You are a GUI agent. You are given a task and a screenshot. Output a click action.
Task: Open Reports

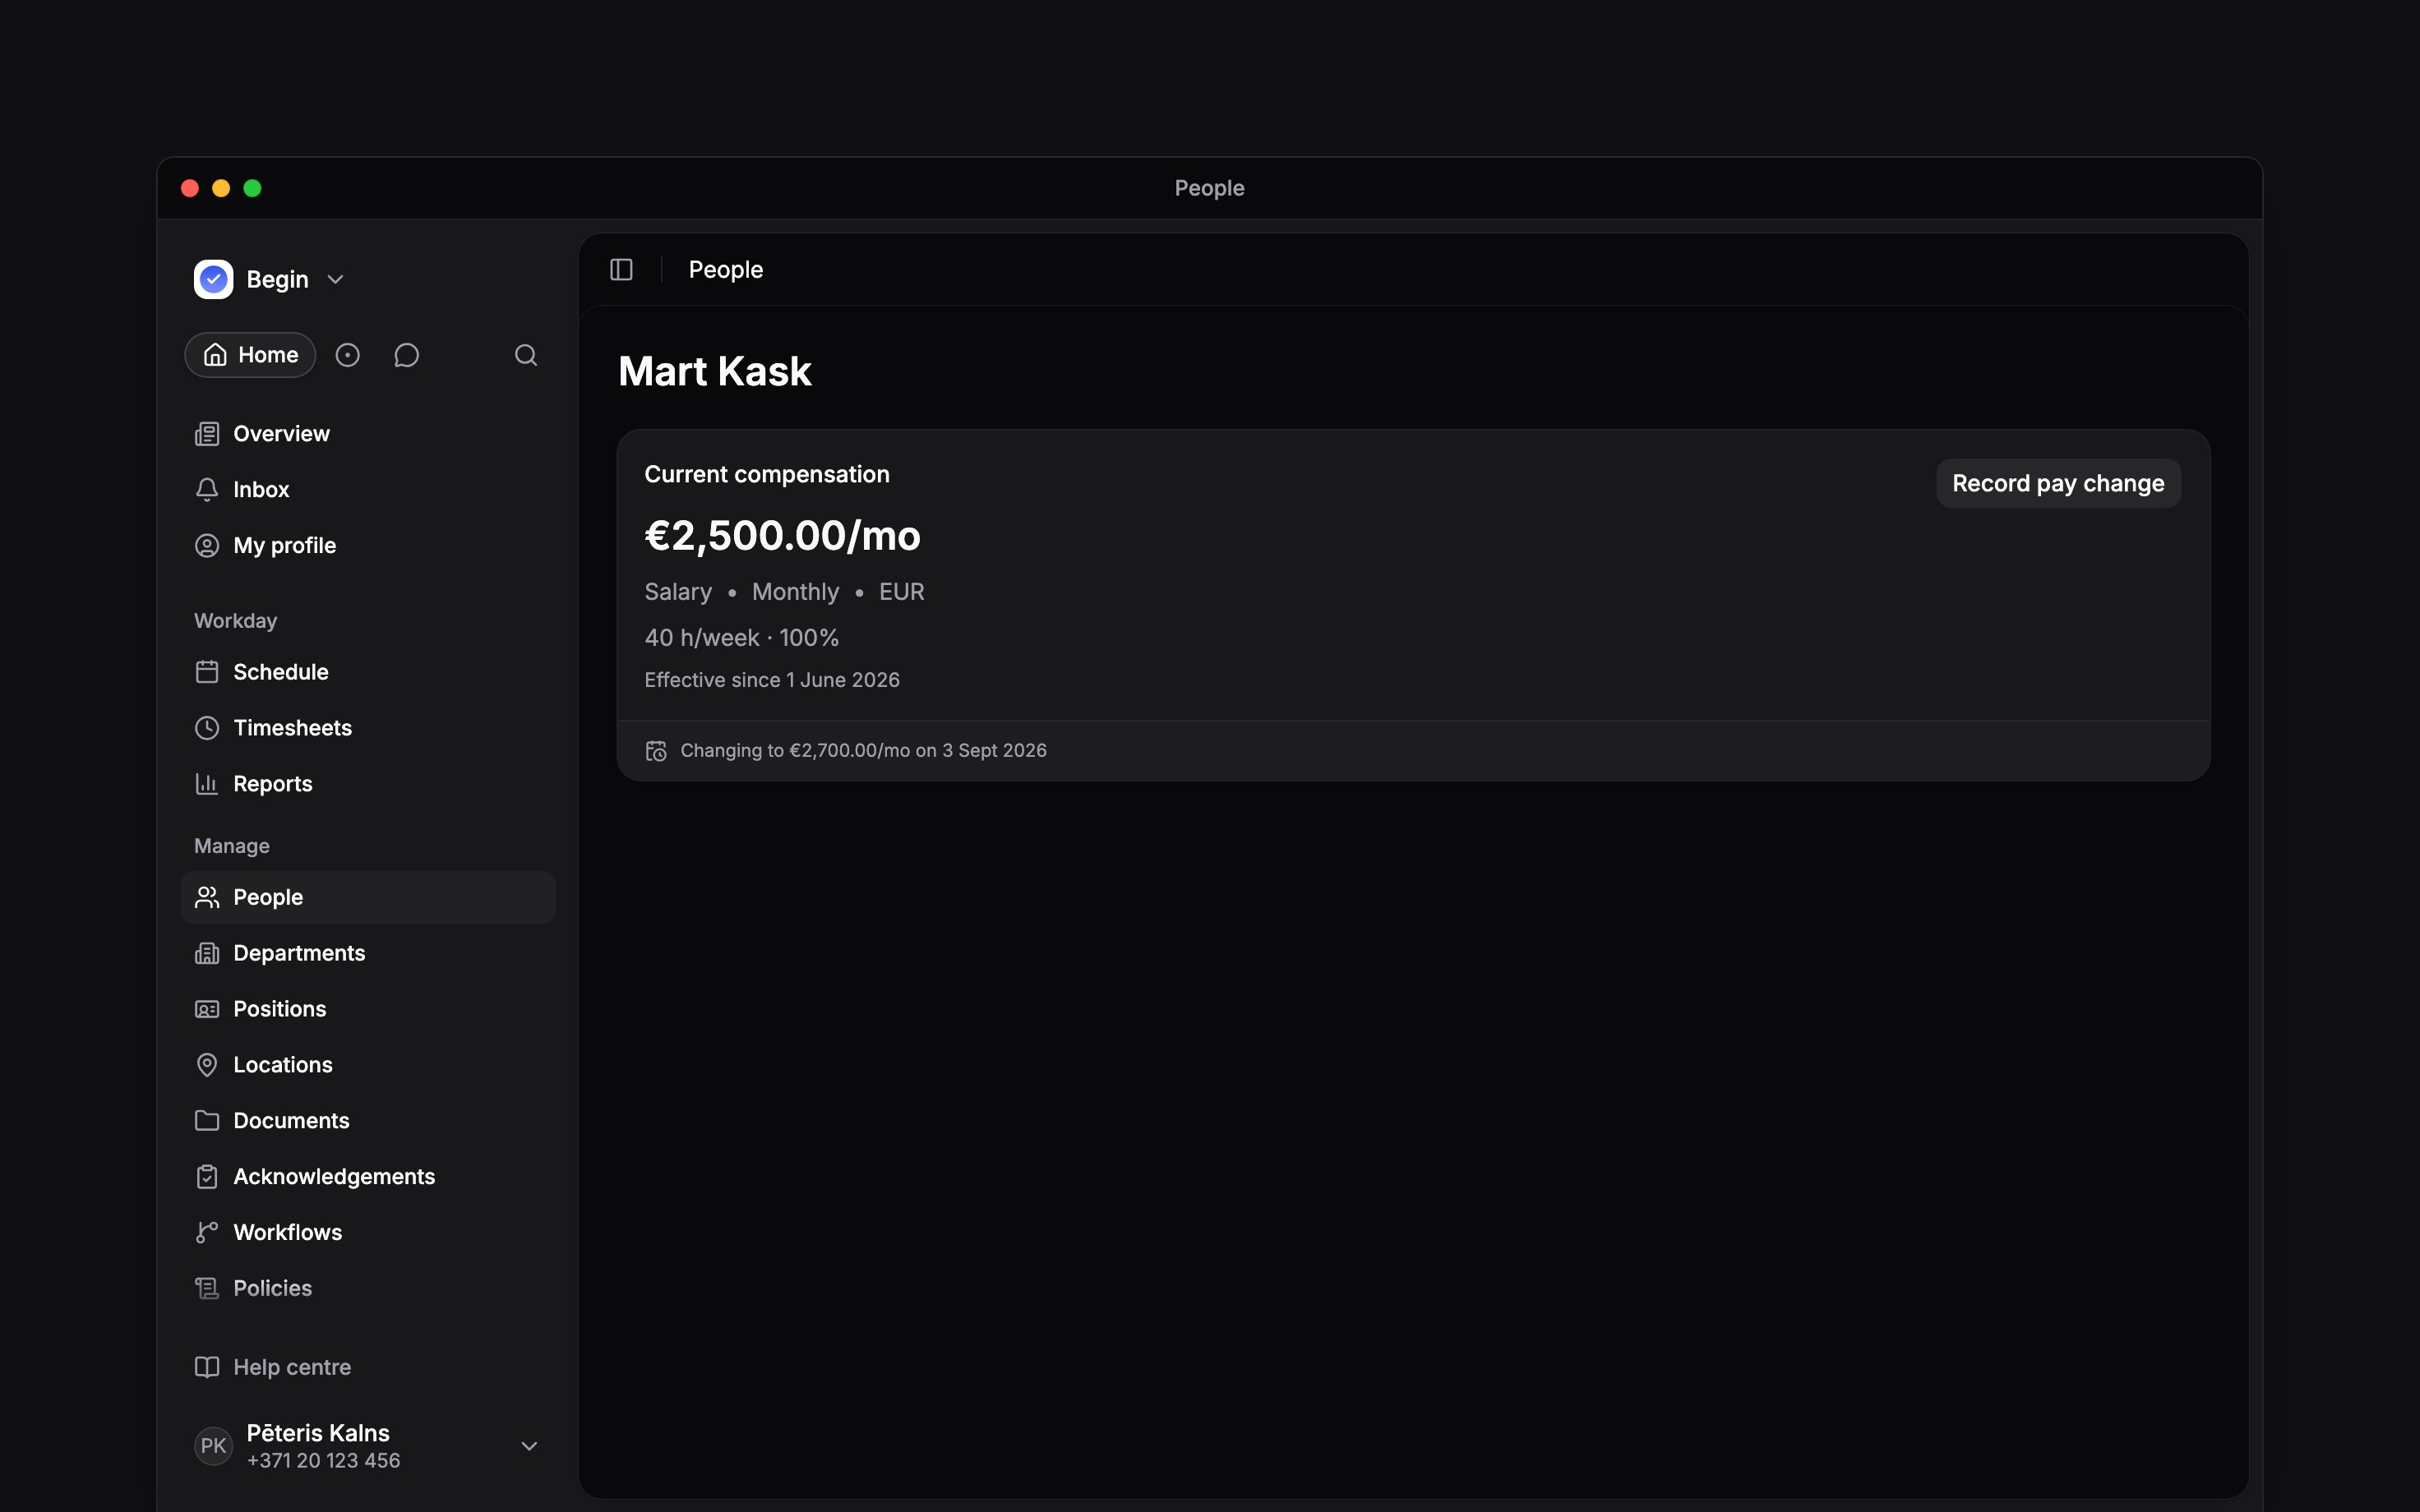point(368,784)
